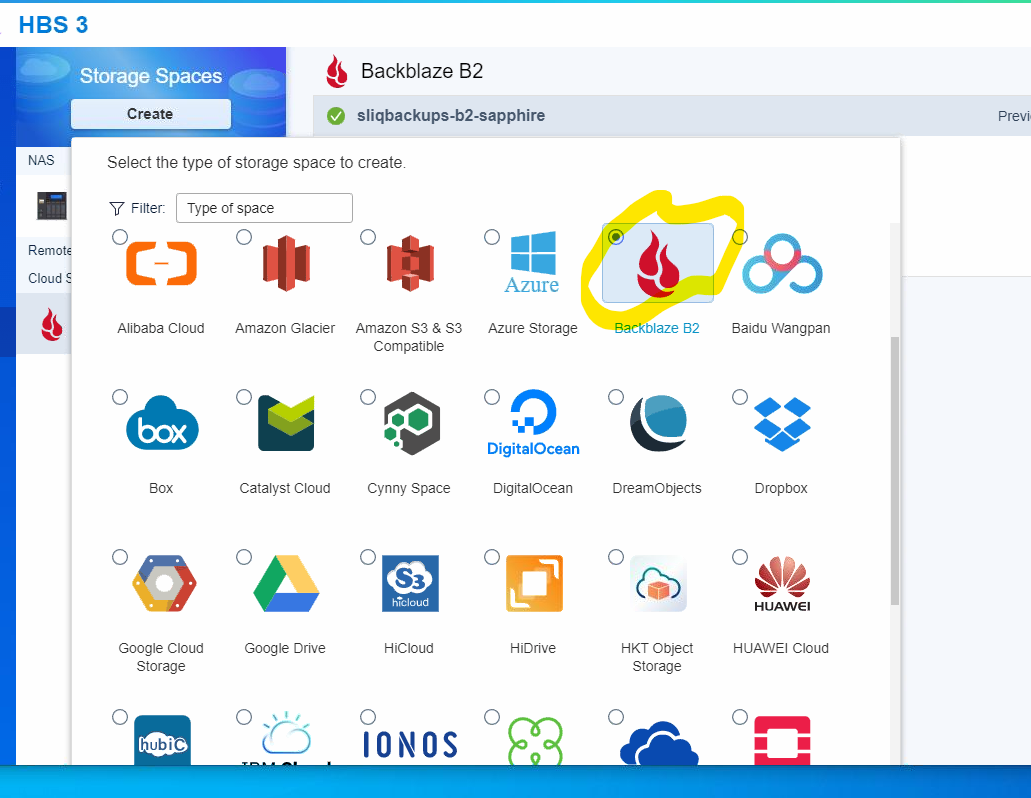Click the red OpenStack-style icon in last row
The height and width of the screenshot is (798, 1031).
(782, 740)
